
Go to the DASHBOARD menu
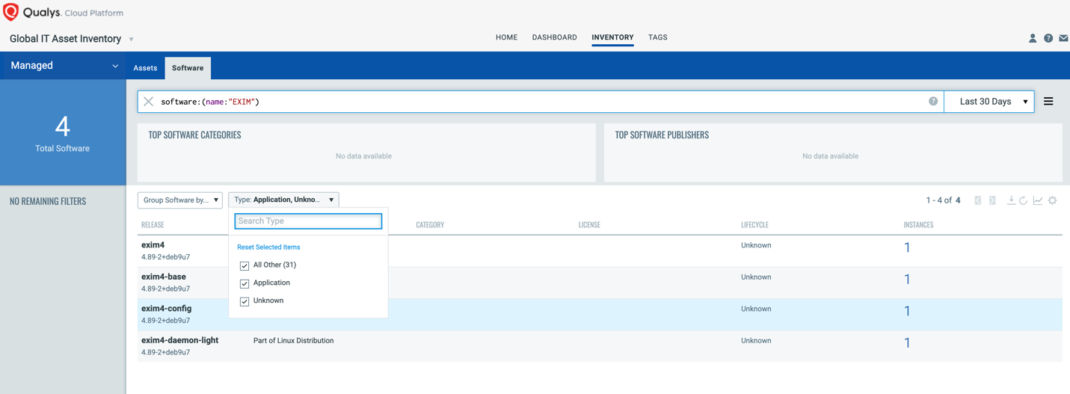click(x=554, y=38)
